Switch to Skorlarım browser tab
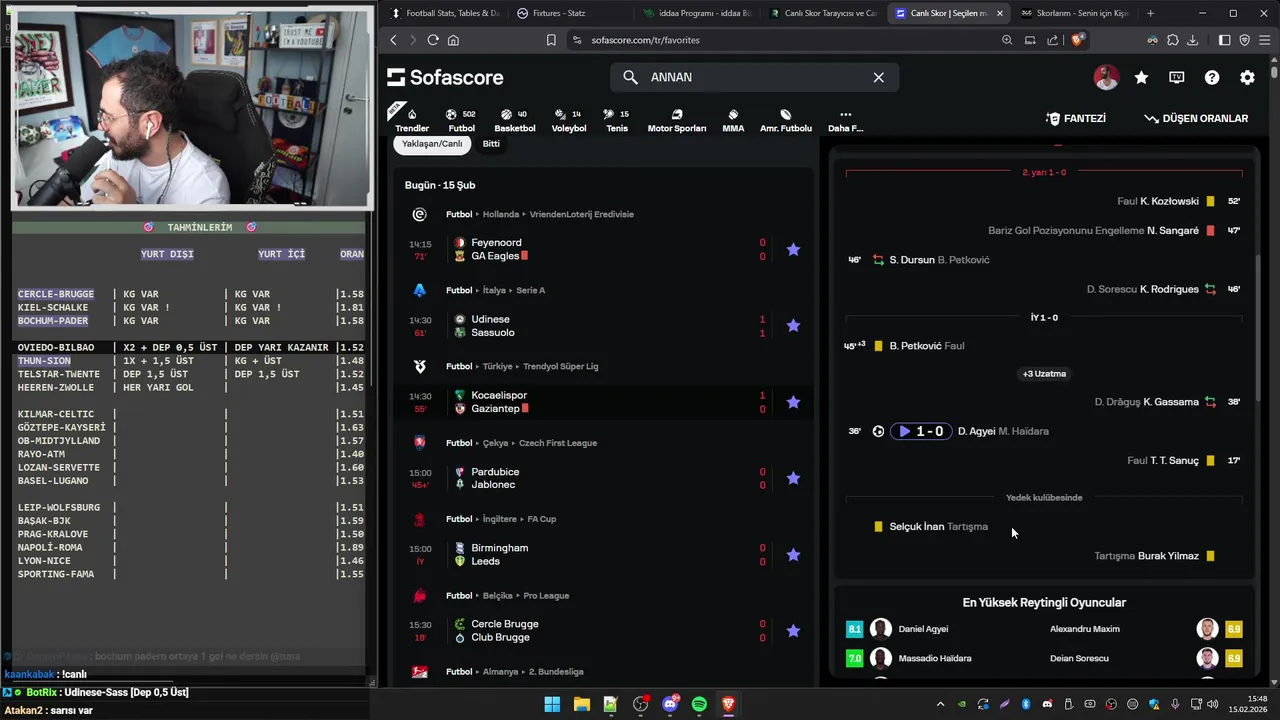Viewport: 1280px width, 720px height. (x=1075, y=13)
